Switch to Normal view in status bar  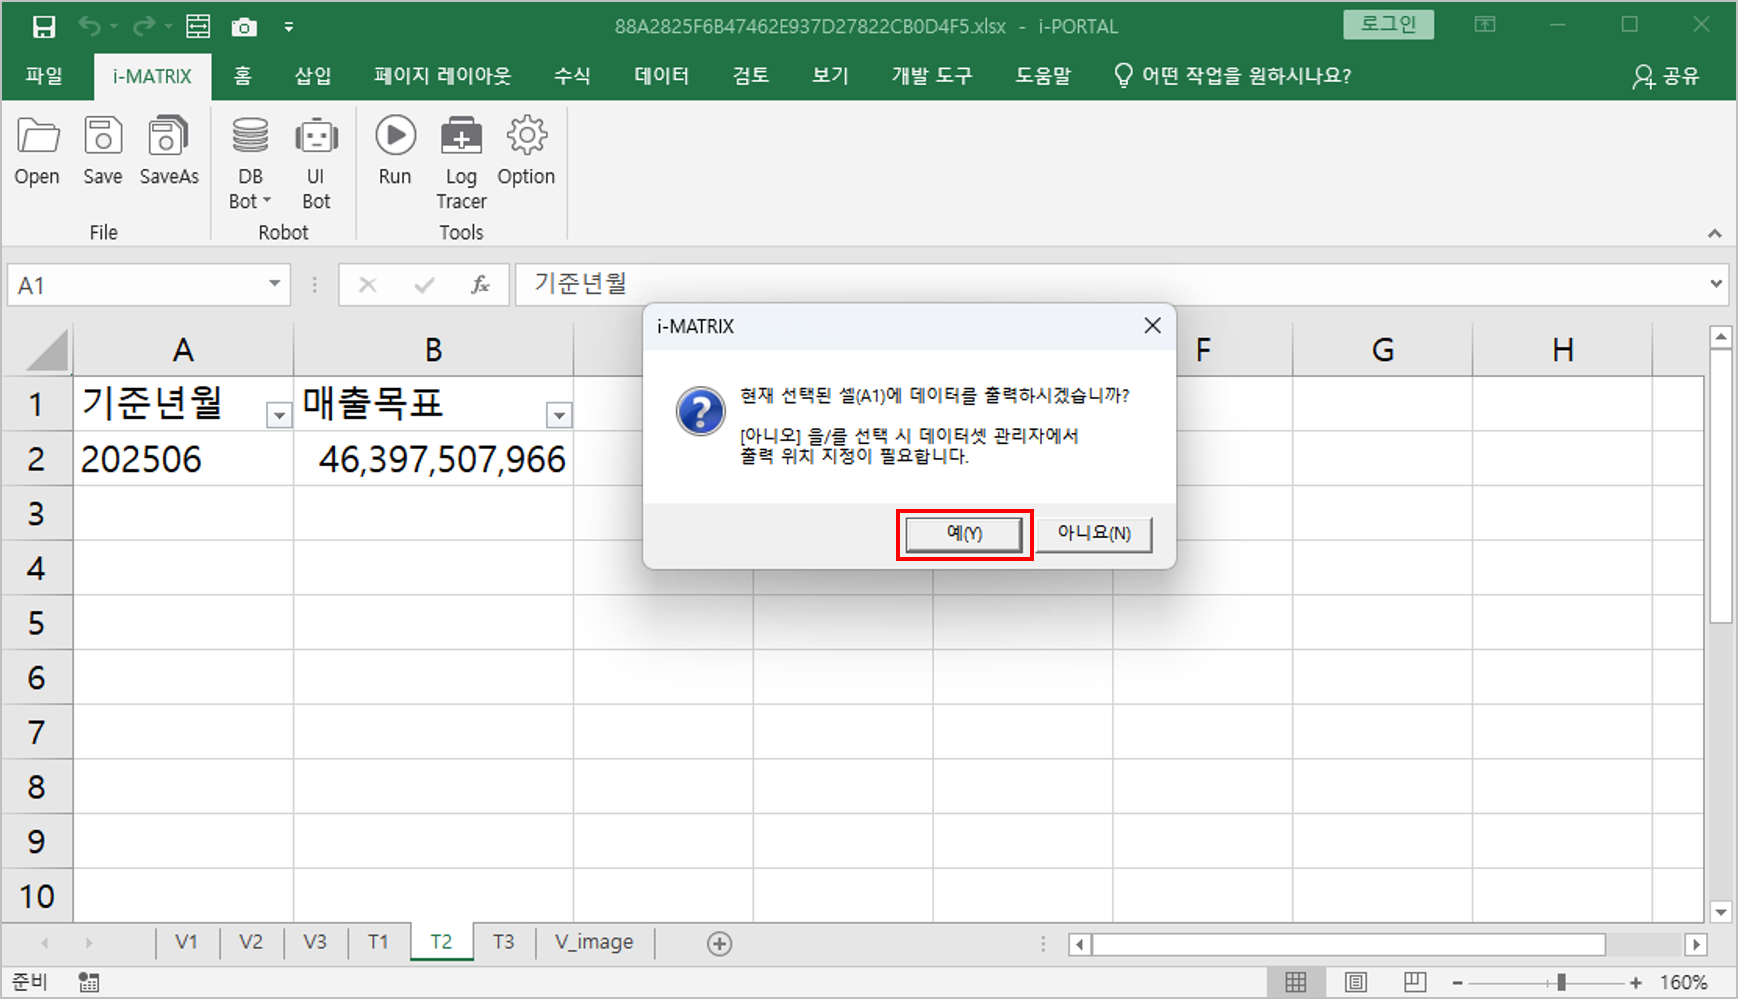pos(1296,982)
